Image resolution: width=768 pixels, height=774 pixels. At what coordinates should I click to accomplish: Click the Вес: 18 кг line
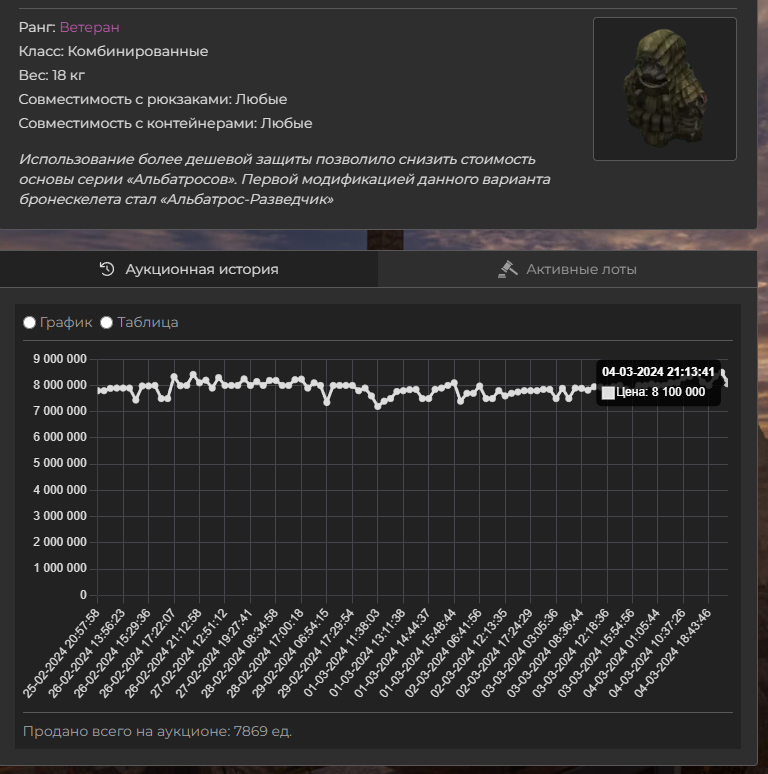(x=52, y=75)
